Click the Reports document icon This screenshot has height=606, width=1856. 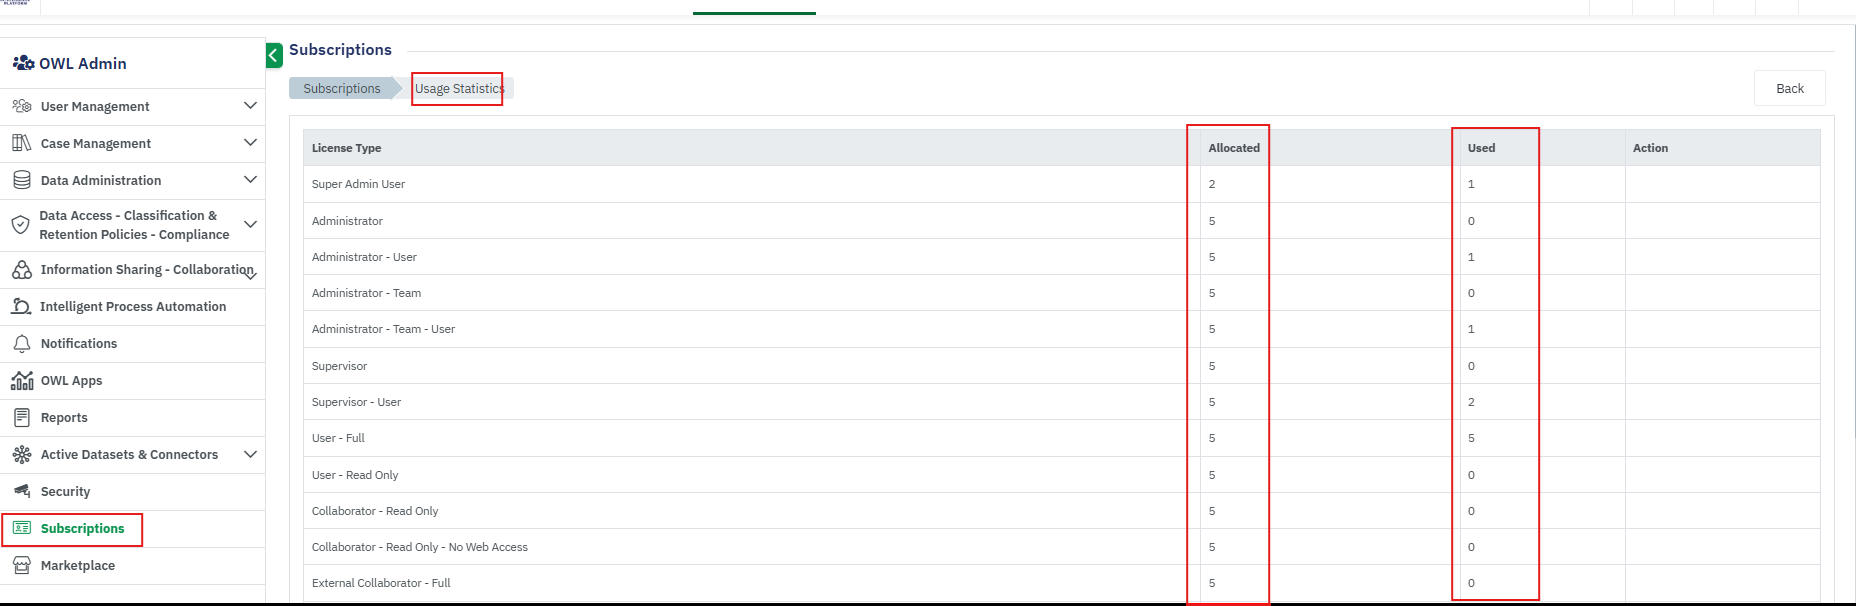(22, 418)
